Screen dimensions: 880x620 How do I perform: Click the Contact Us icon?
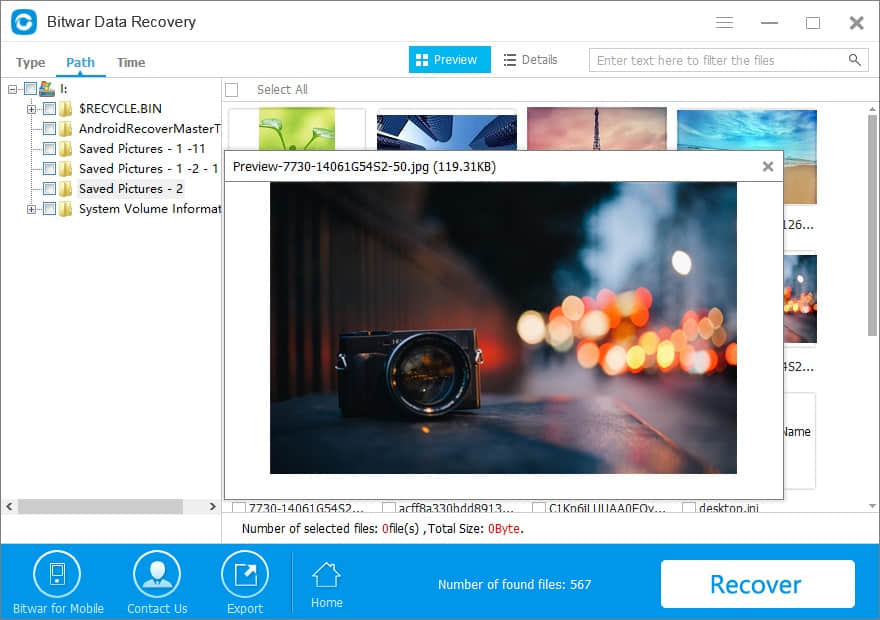[157, 575]
